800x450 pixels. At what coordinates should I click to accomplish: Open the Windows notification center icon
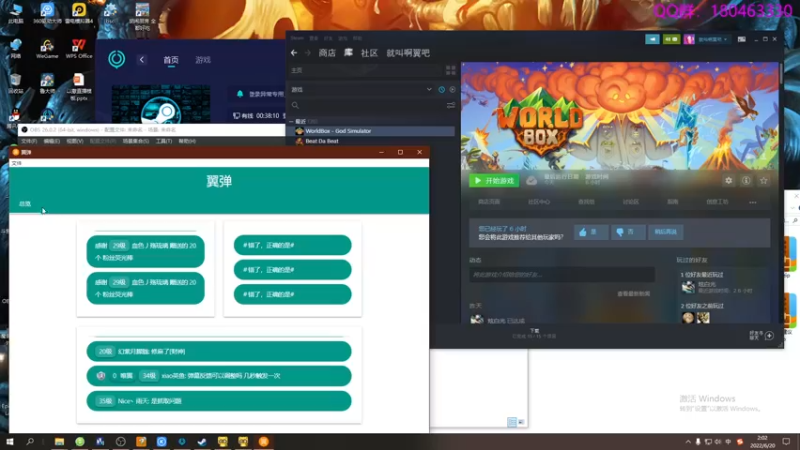pos(786,442)
